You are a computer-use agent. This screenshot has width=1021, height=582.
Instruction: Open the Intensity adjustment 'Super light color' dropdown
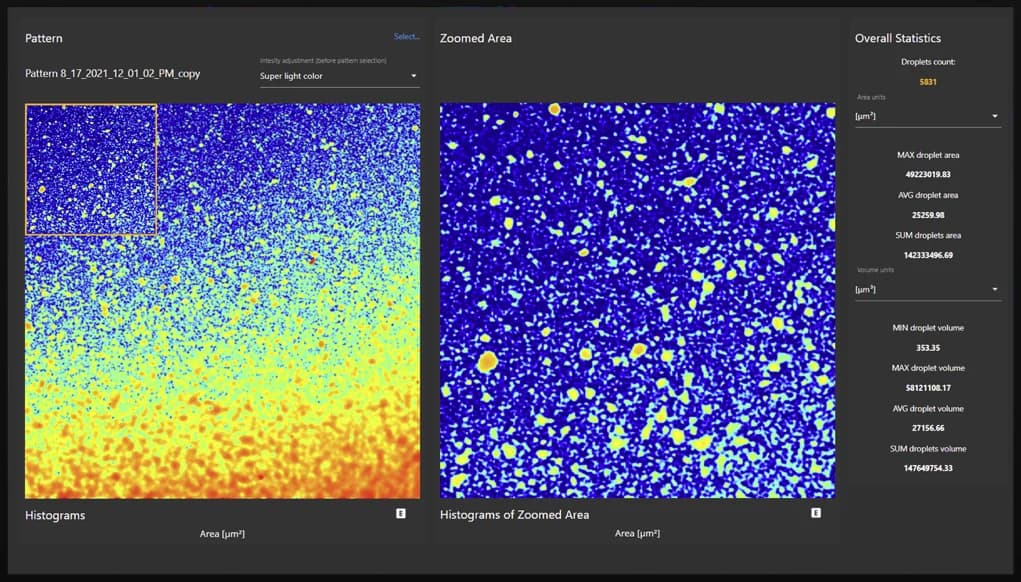tap(339, 76)
